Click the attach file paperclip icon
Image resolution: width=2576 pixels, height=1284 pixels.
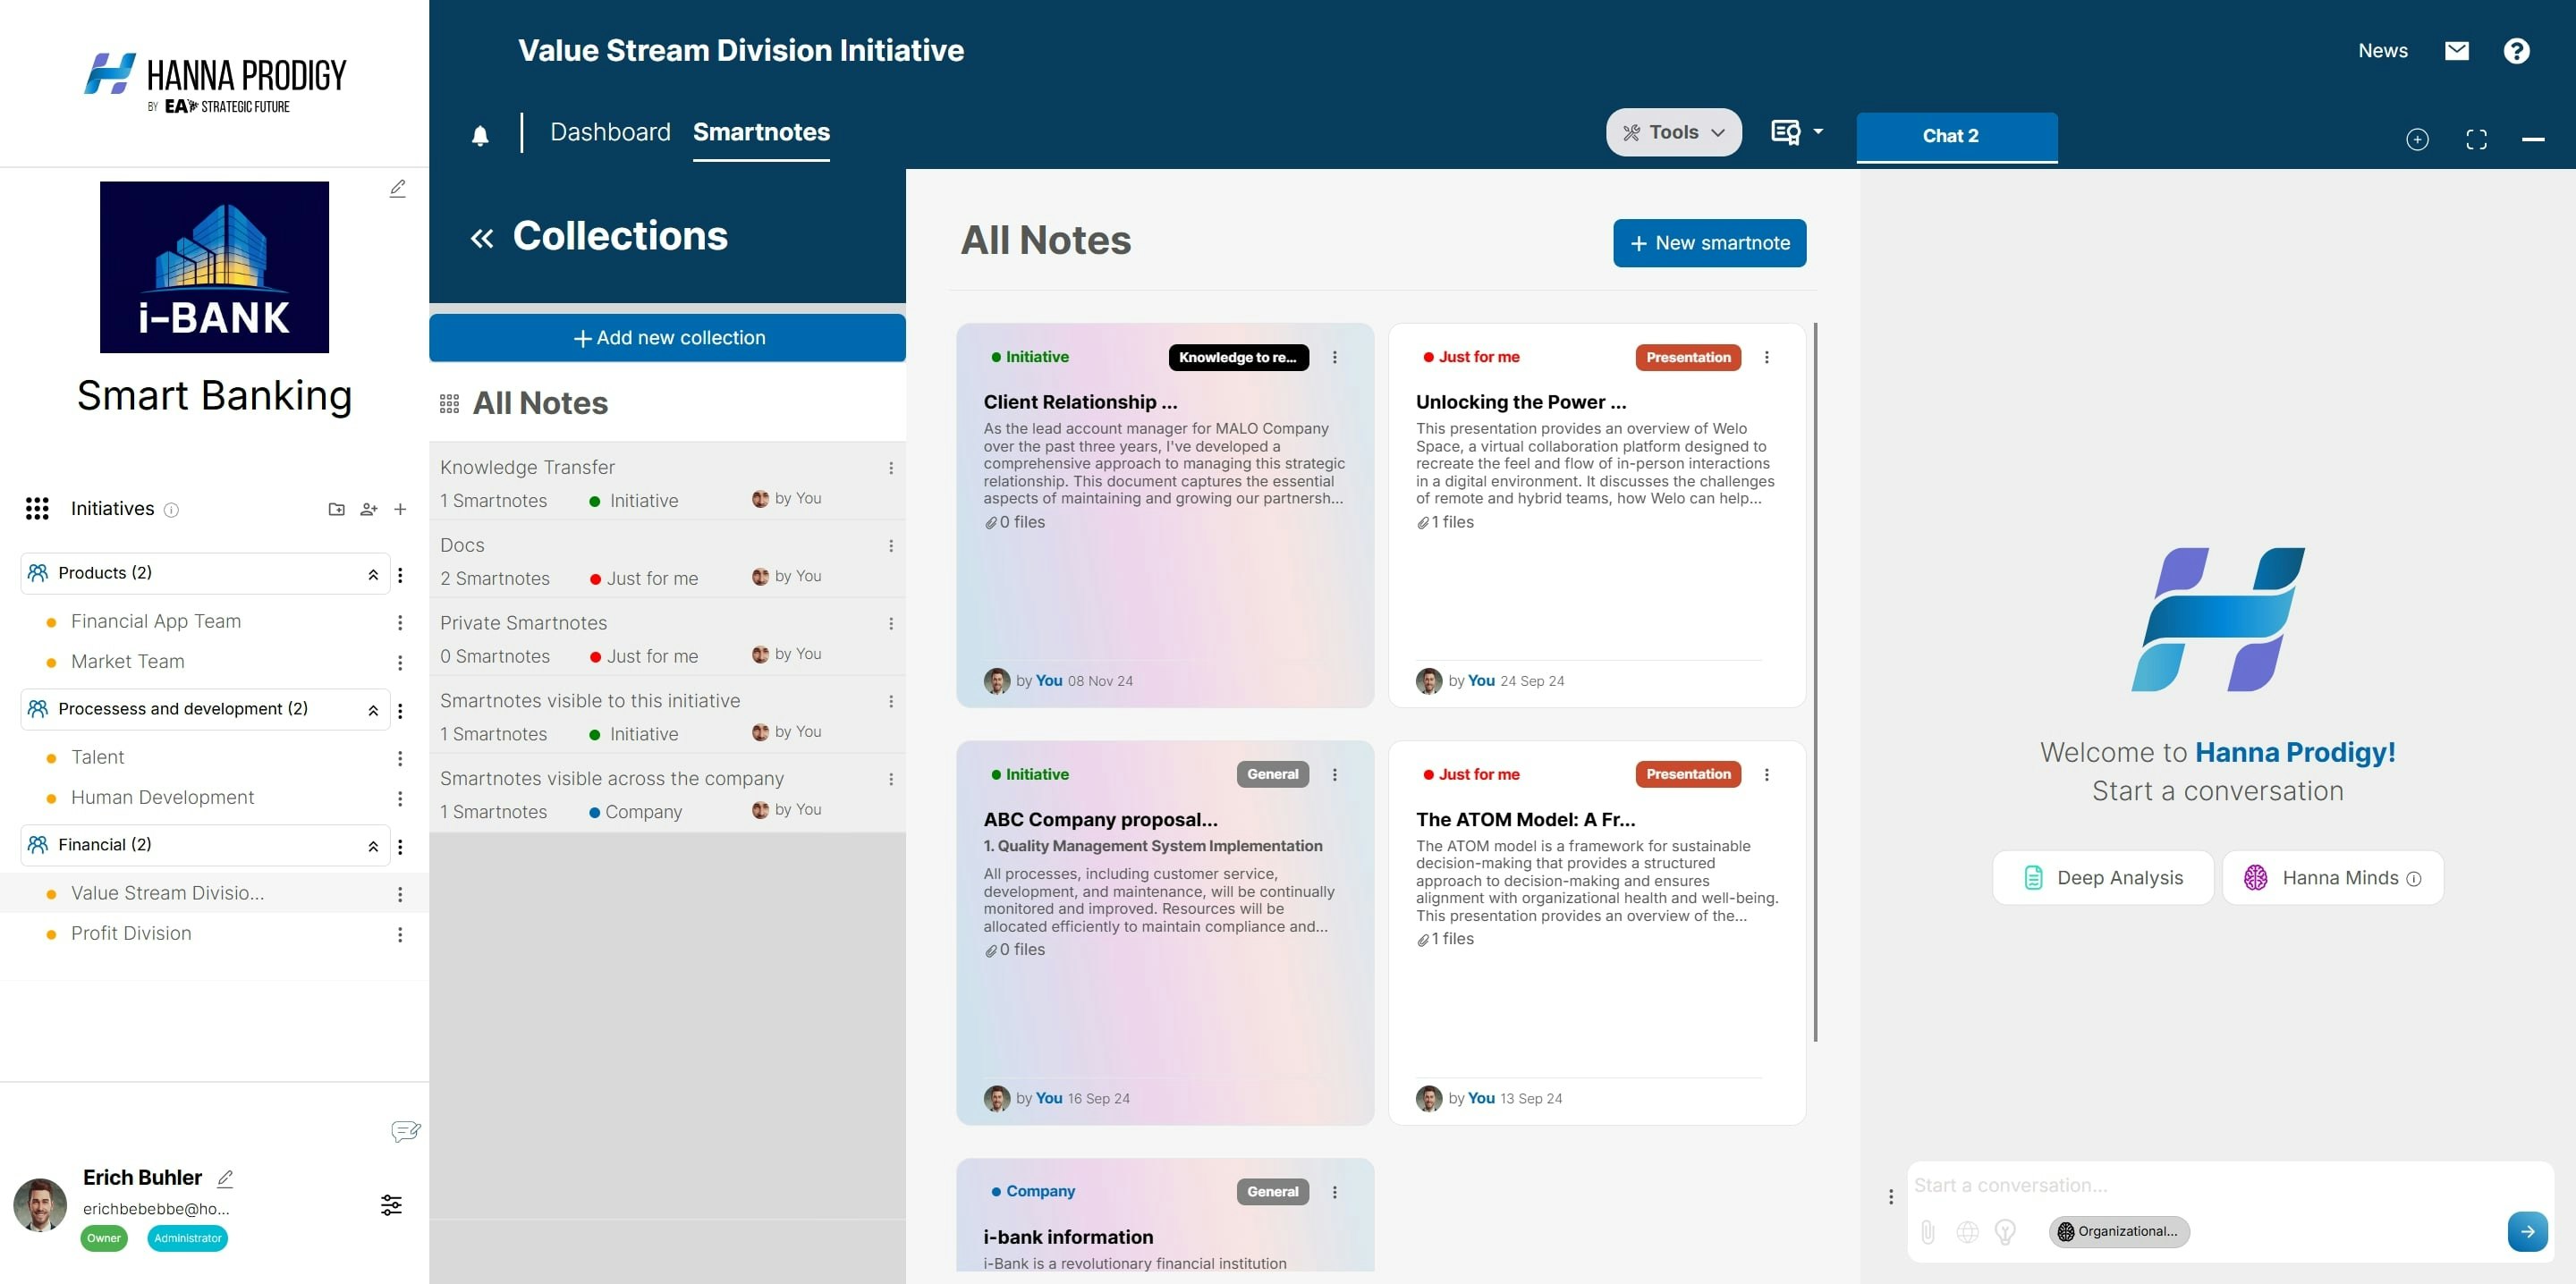[x=1927, y=1231]
